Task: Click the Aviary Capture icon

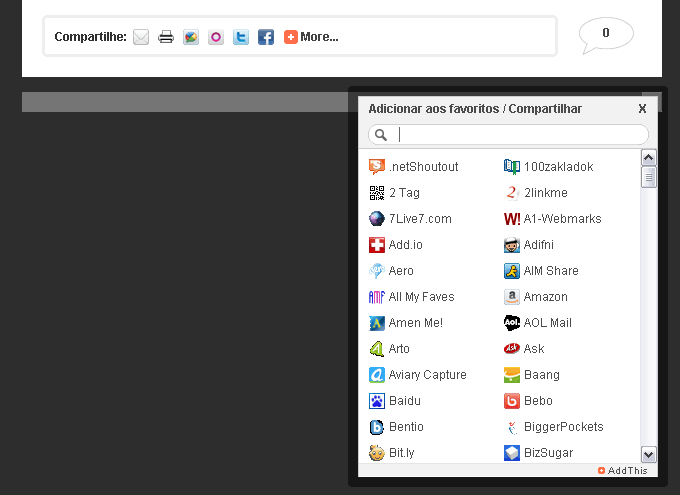Action: [x=376, y=374]
